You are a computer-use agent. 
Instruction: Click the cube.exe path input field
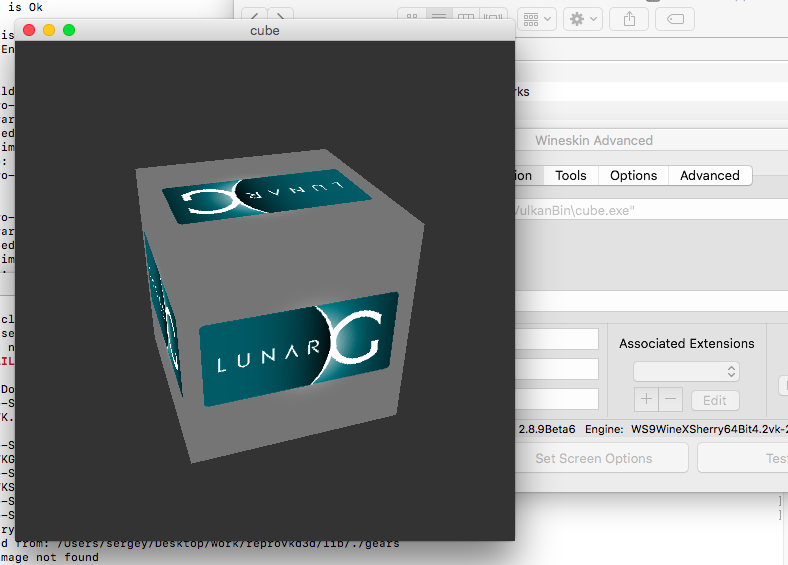[x=651, y=210]
